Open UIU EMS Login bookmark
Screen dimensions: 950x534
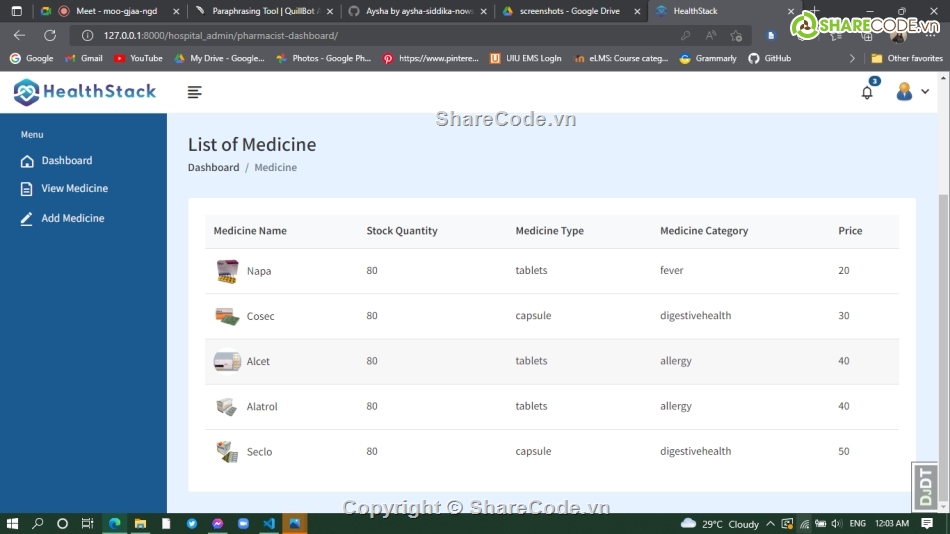coord(525,58)
